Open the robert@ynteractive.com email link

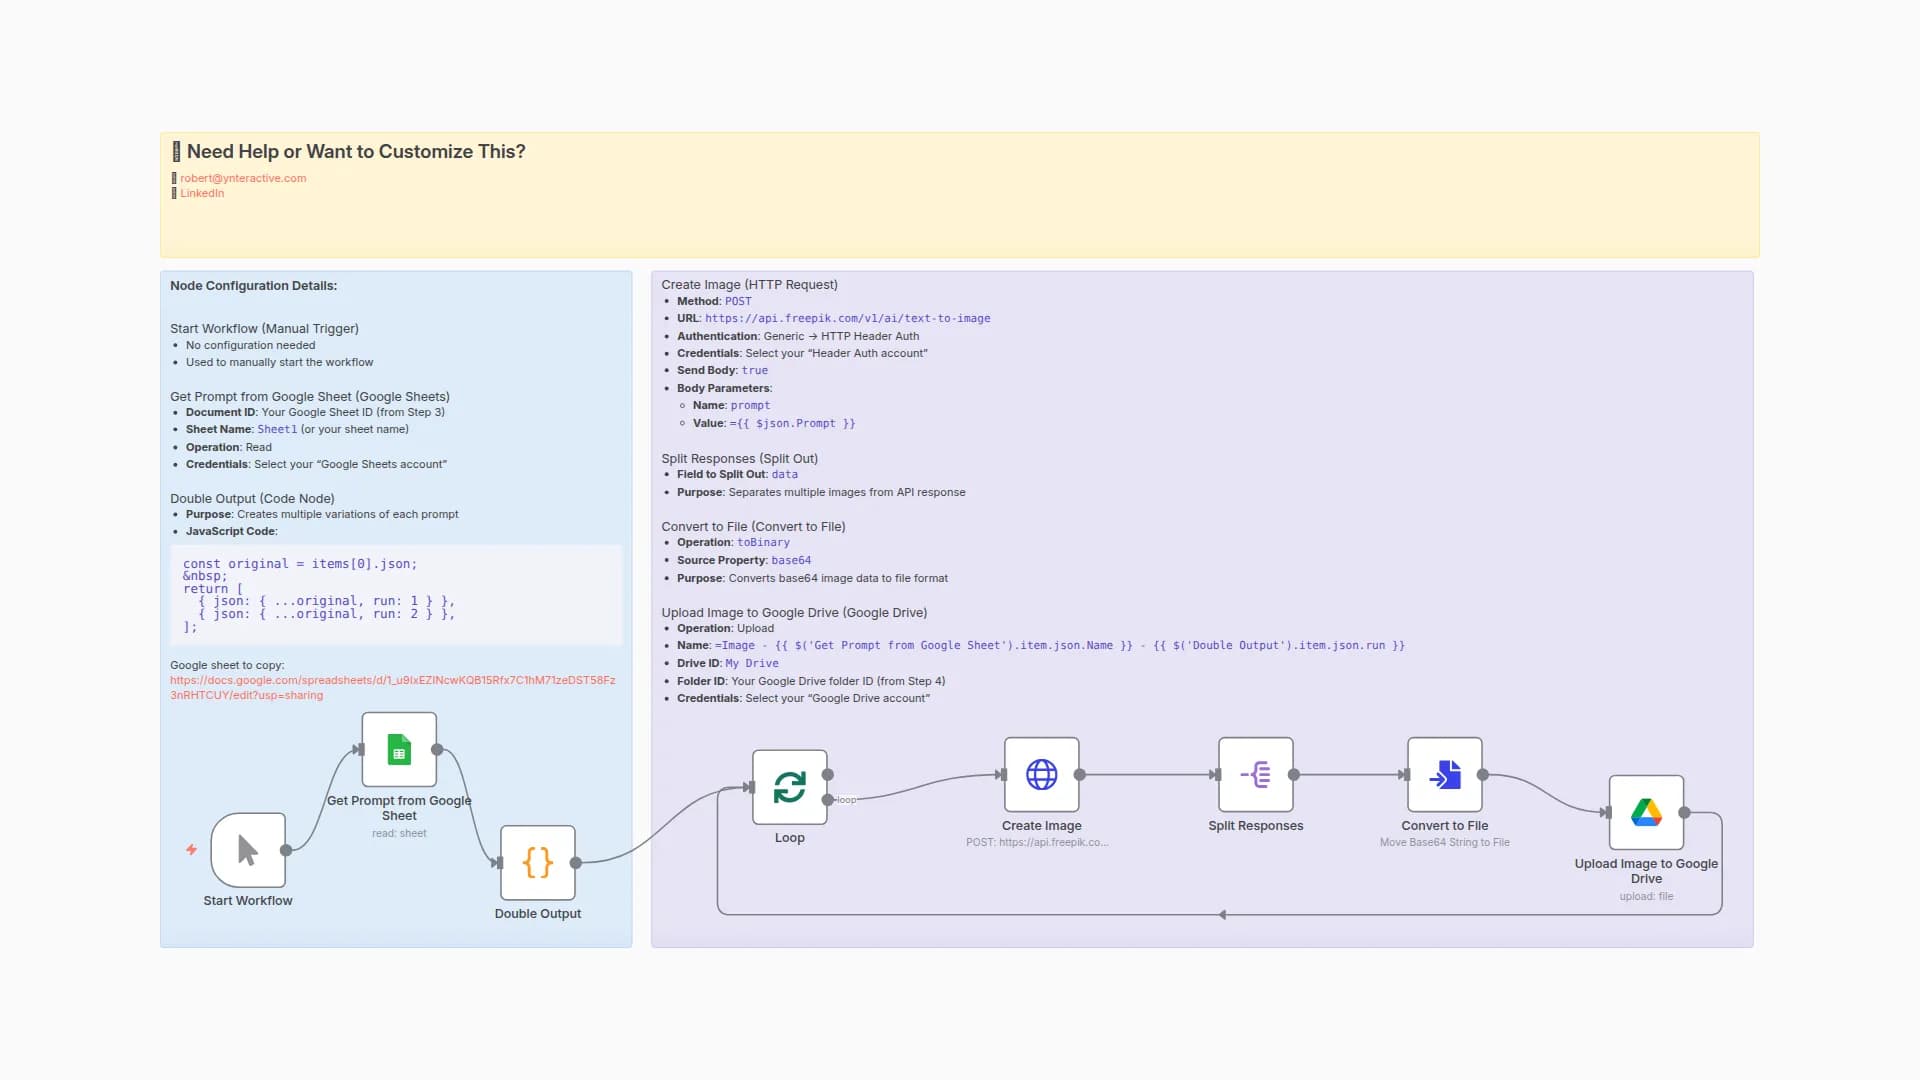point(242,177)
